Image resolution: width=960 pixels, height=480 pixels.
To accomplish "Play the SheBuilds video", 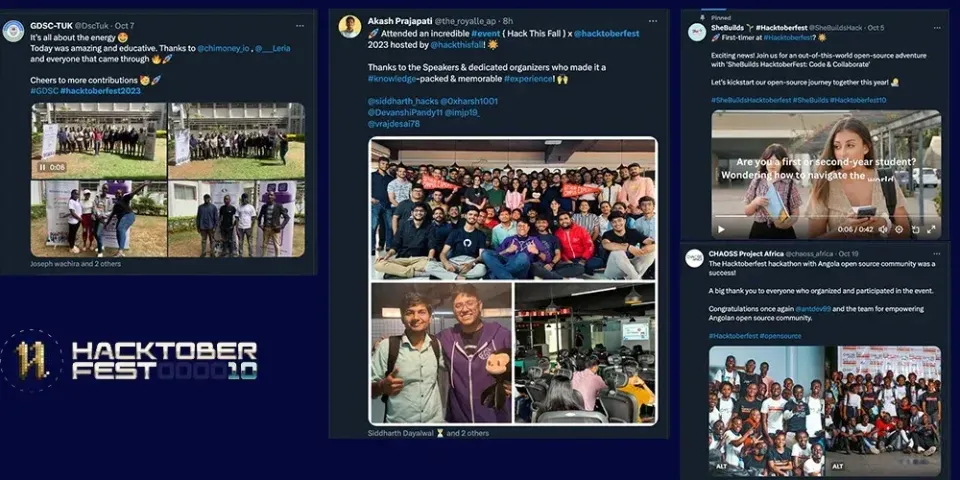I will click(718, 229).
